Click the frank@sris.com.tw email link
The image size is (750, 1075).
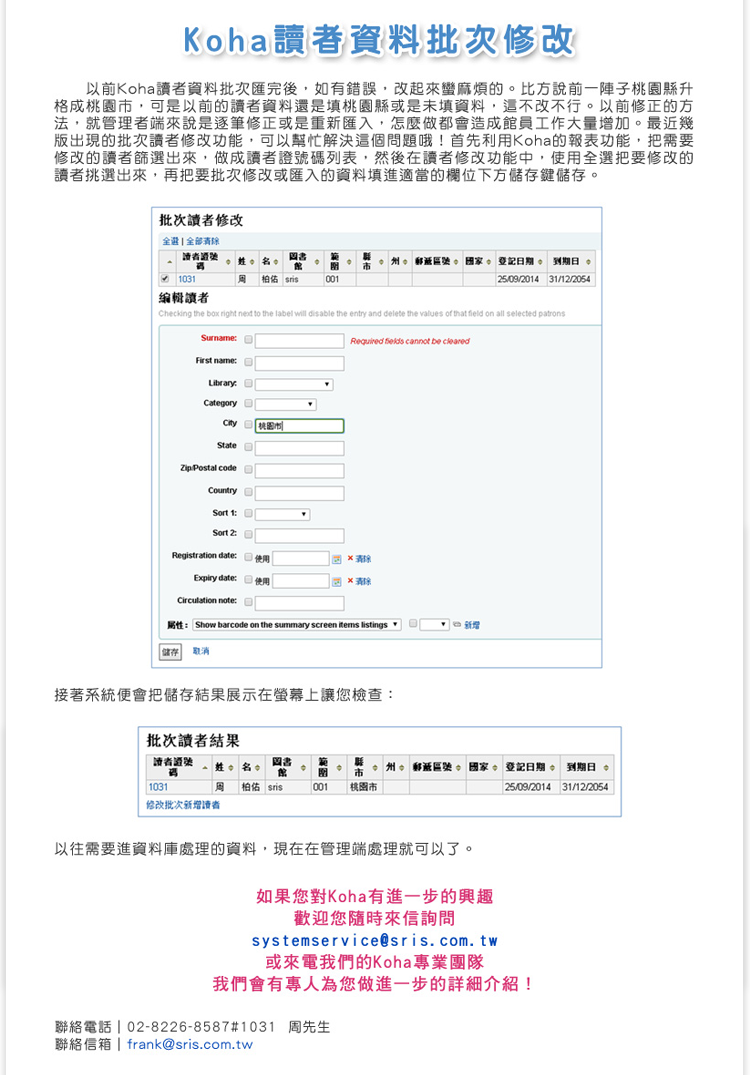point(190,1044)
